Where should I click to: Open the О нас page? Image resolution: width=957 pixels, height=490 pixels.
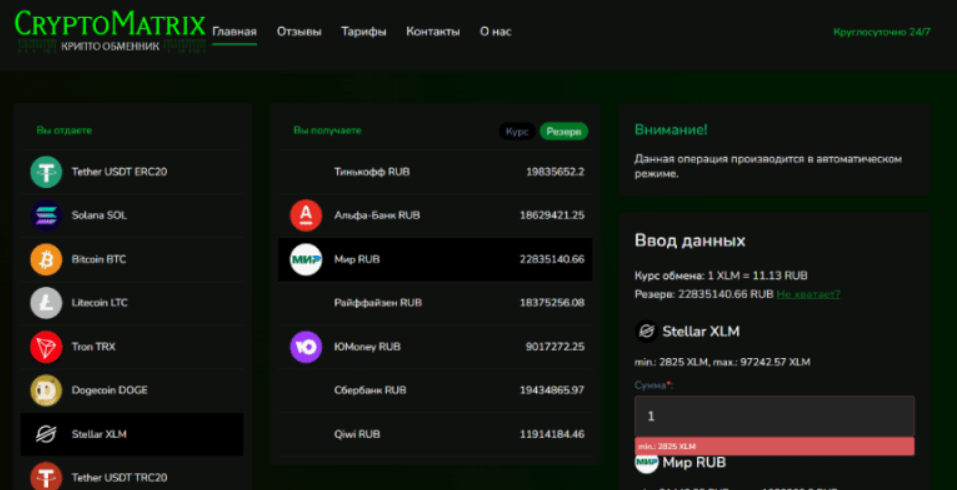click(x=496, y=32)
